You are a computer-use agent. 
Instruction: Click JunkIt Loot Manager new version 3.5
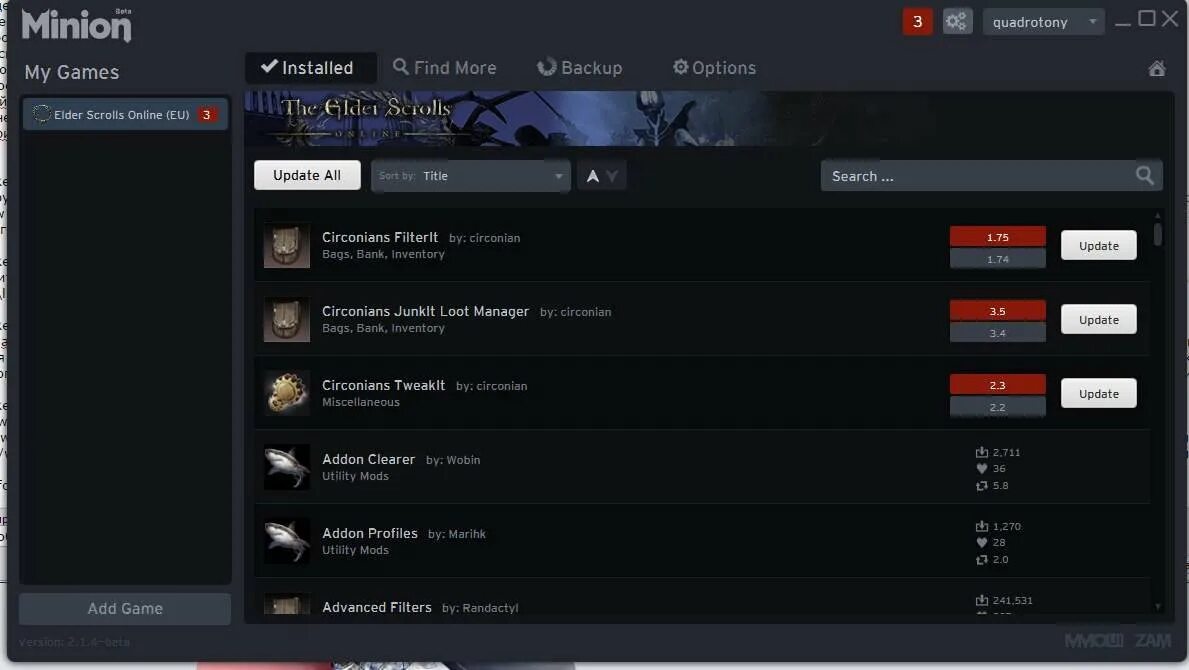click(997, 311)
